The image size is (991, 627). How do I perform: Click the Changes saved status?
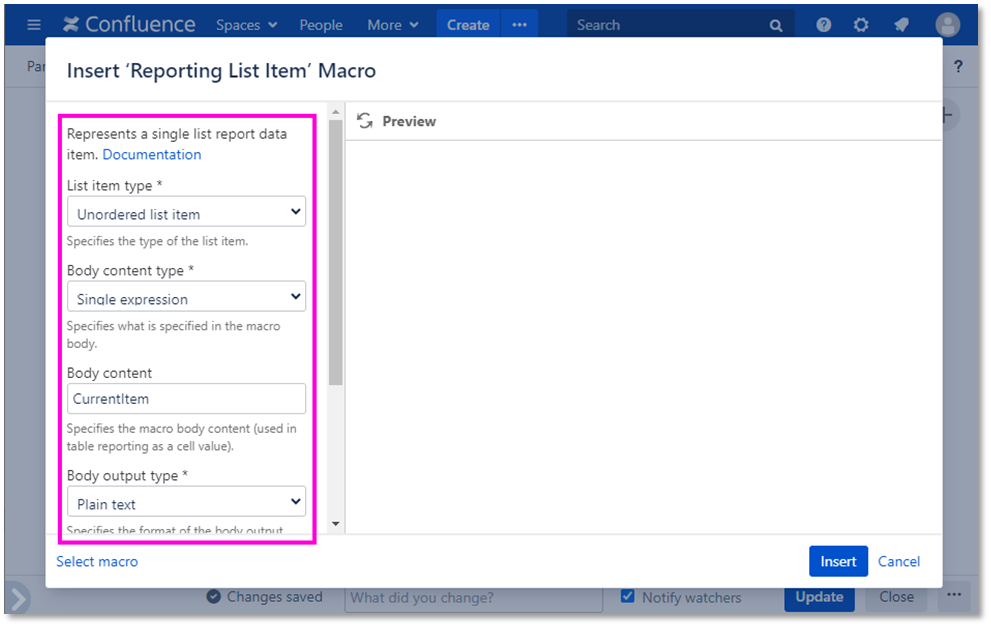tap(265, 597)
